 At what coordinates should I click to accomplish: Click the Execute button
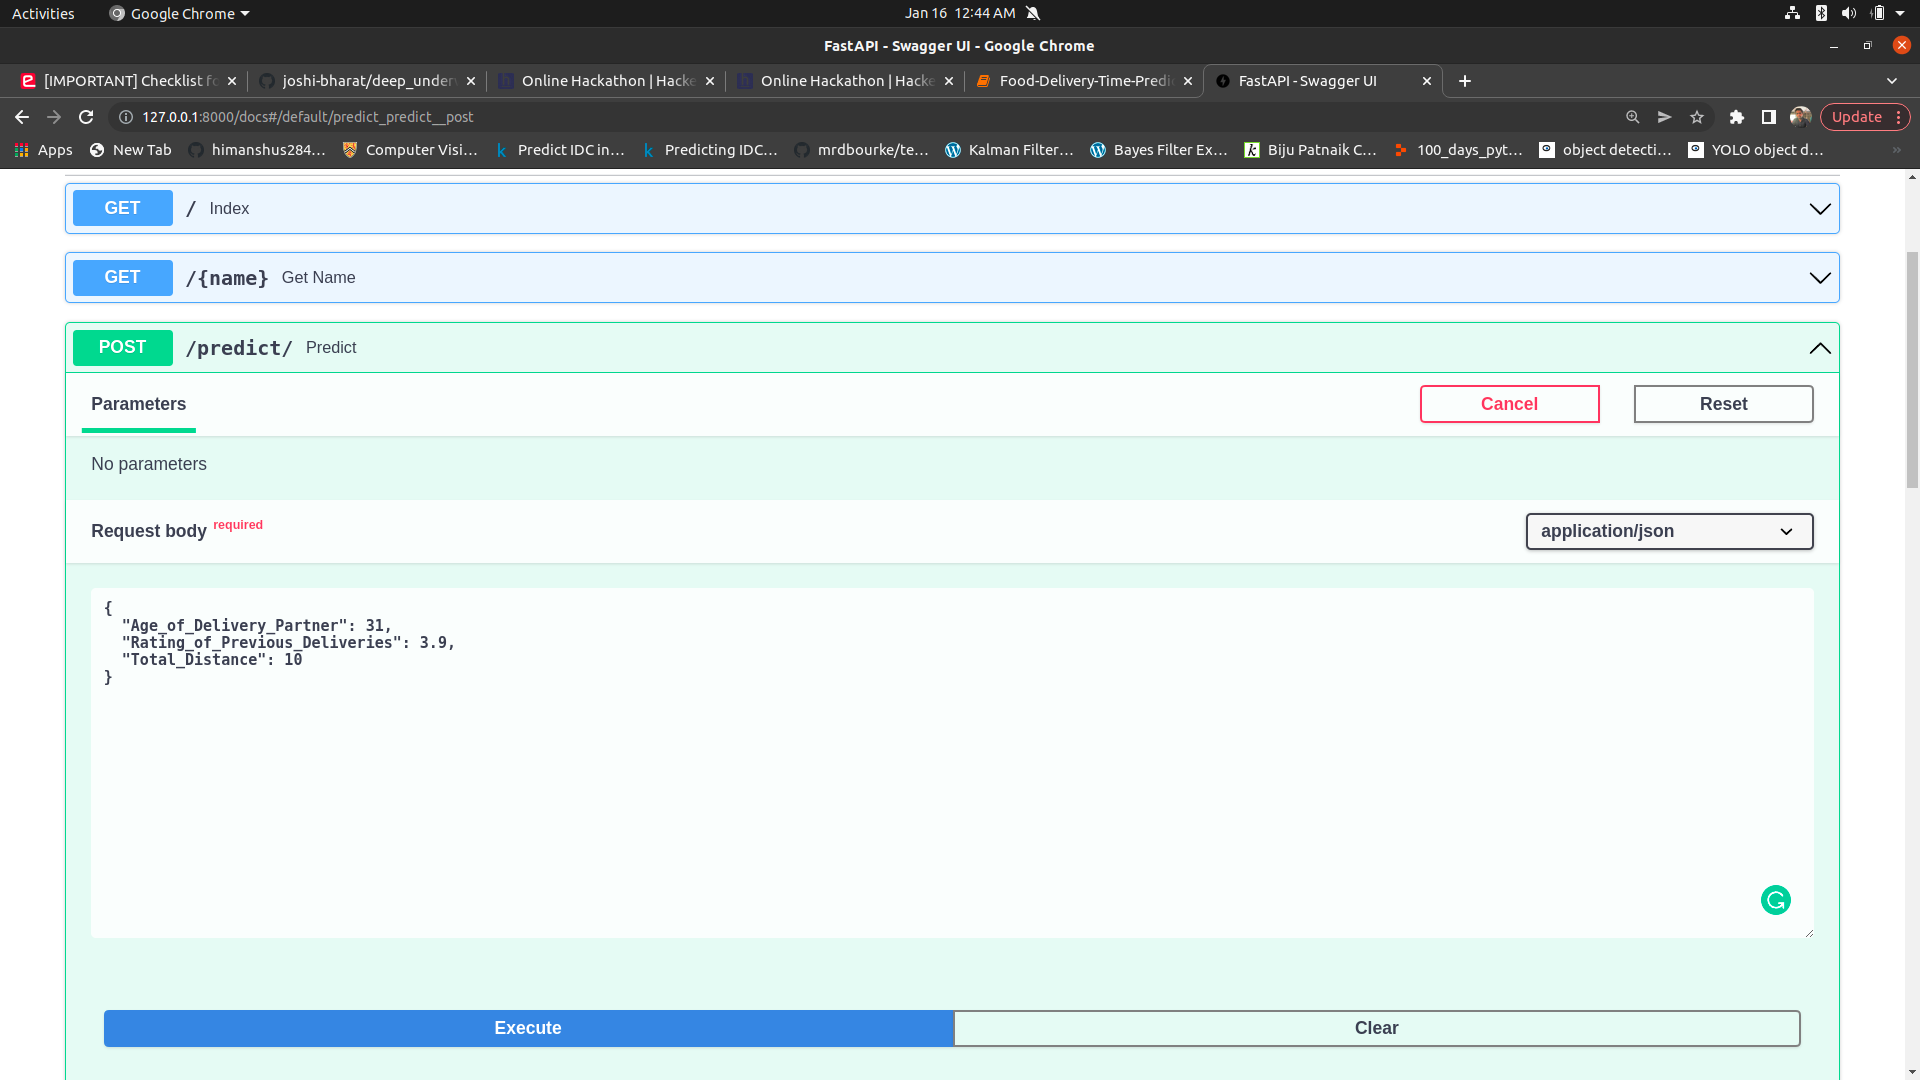pos(528,1027)
